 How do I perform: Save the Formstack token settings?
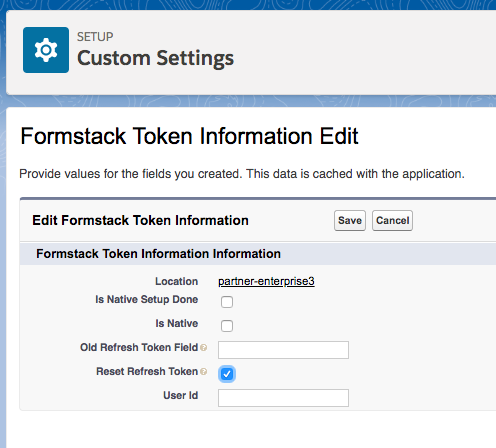(350, 220)
